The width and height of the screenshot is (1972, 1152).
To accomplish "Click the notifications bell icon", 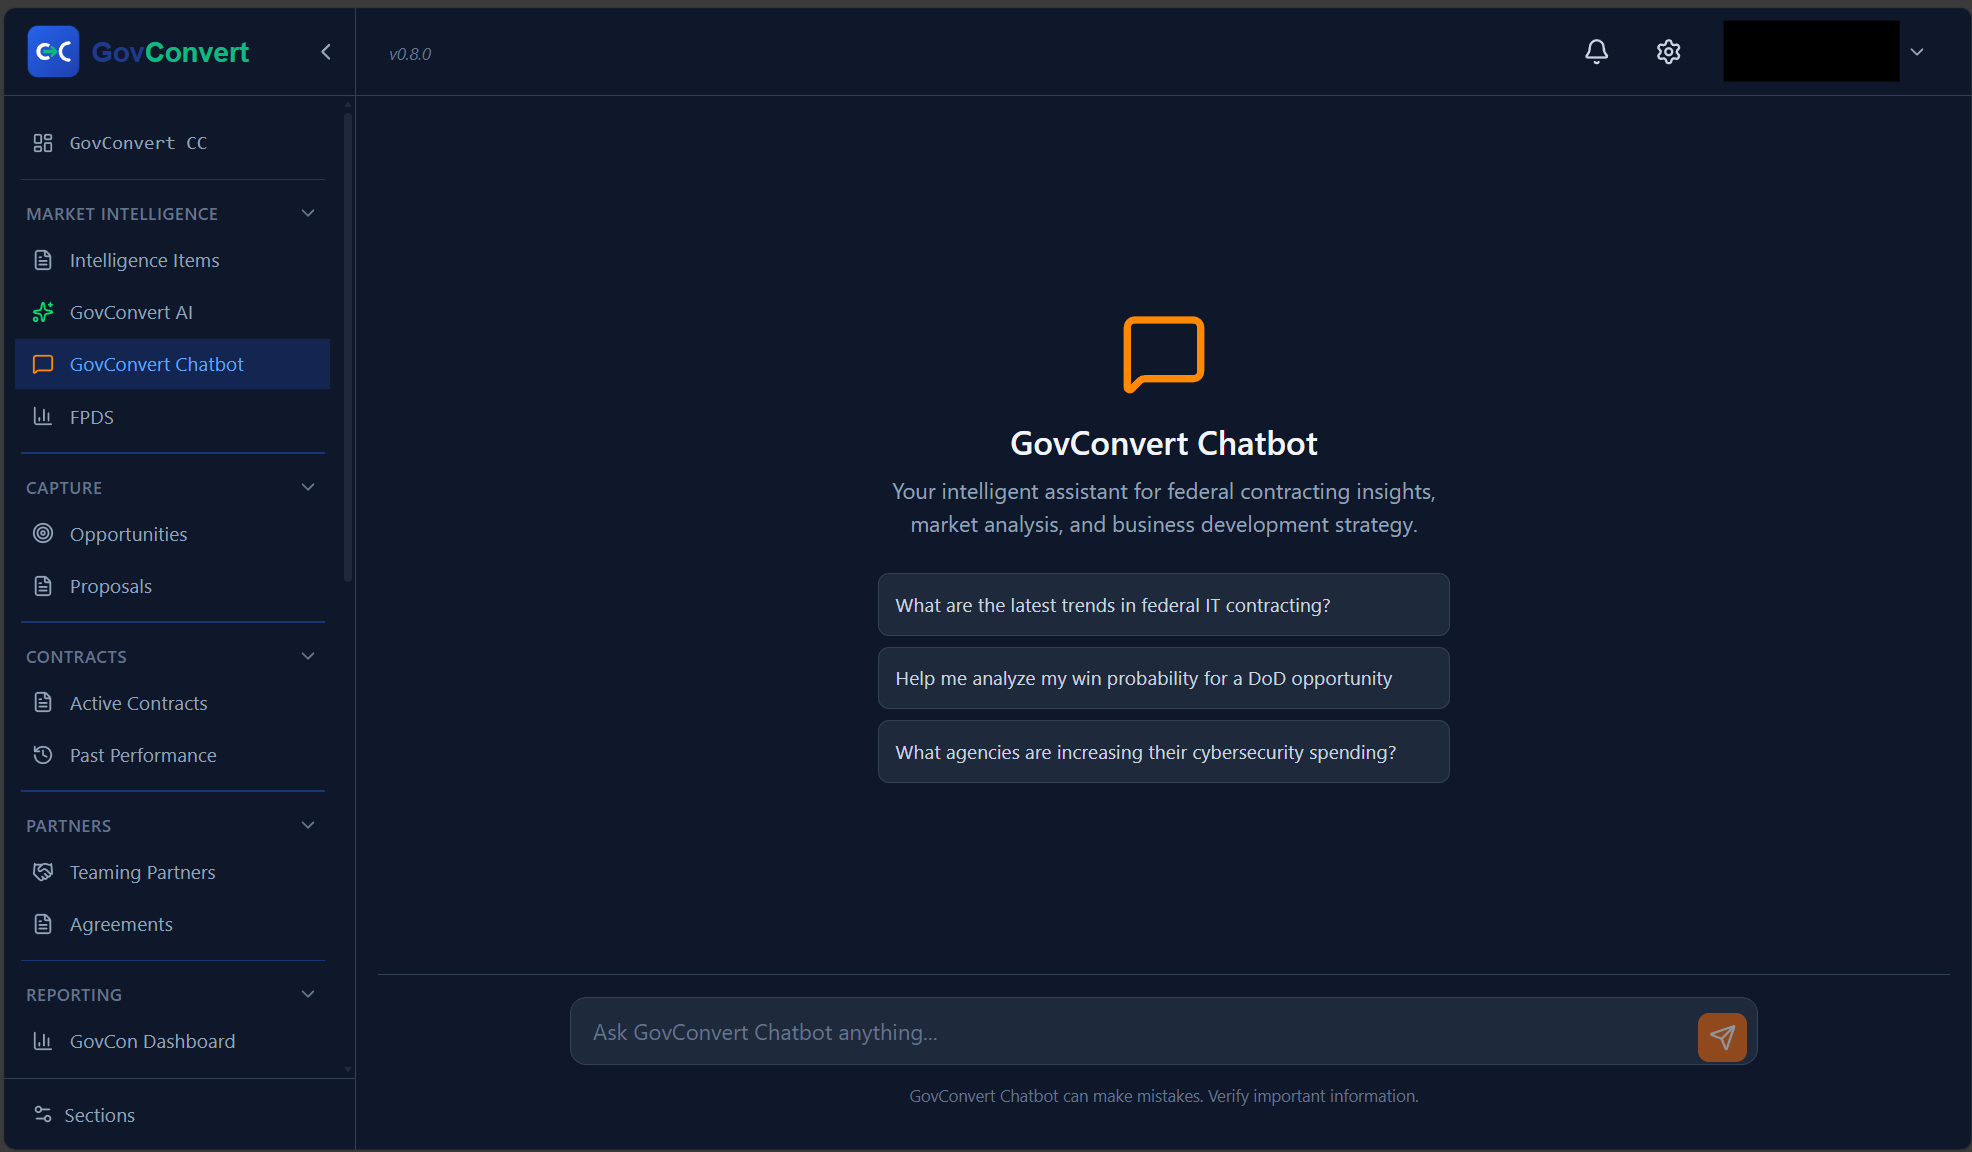I will pos(1596,52).
